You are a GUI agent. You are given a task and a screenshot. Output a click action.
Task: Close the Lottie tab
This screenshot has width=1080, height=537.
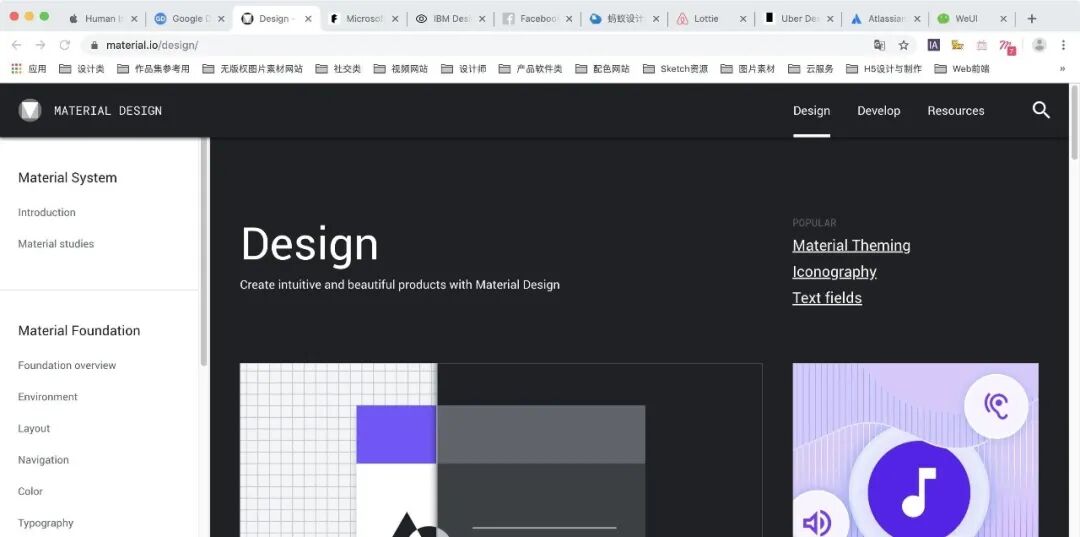pyautogui.click(x=742, y=19)
